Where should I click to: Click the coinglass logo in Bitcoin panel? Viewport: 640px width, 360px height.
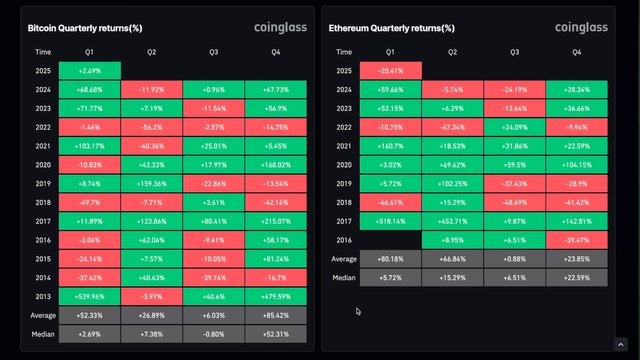280,27
